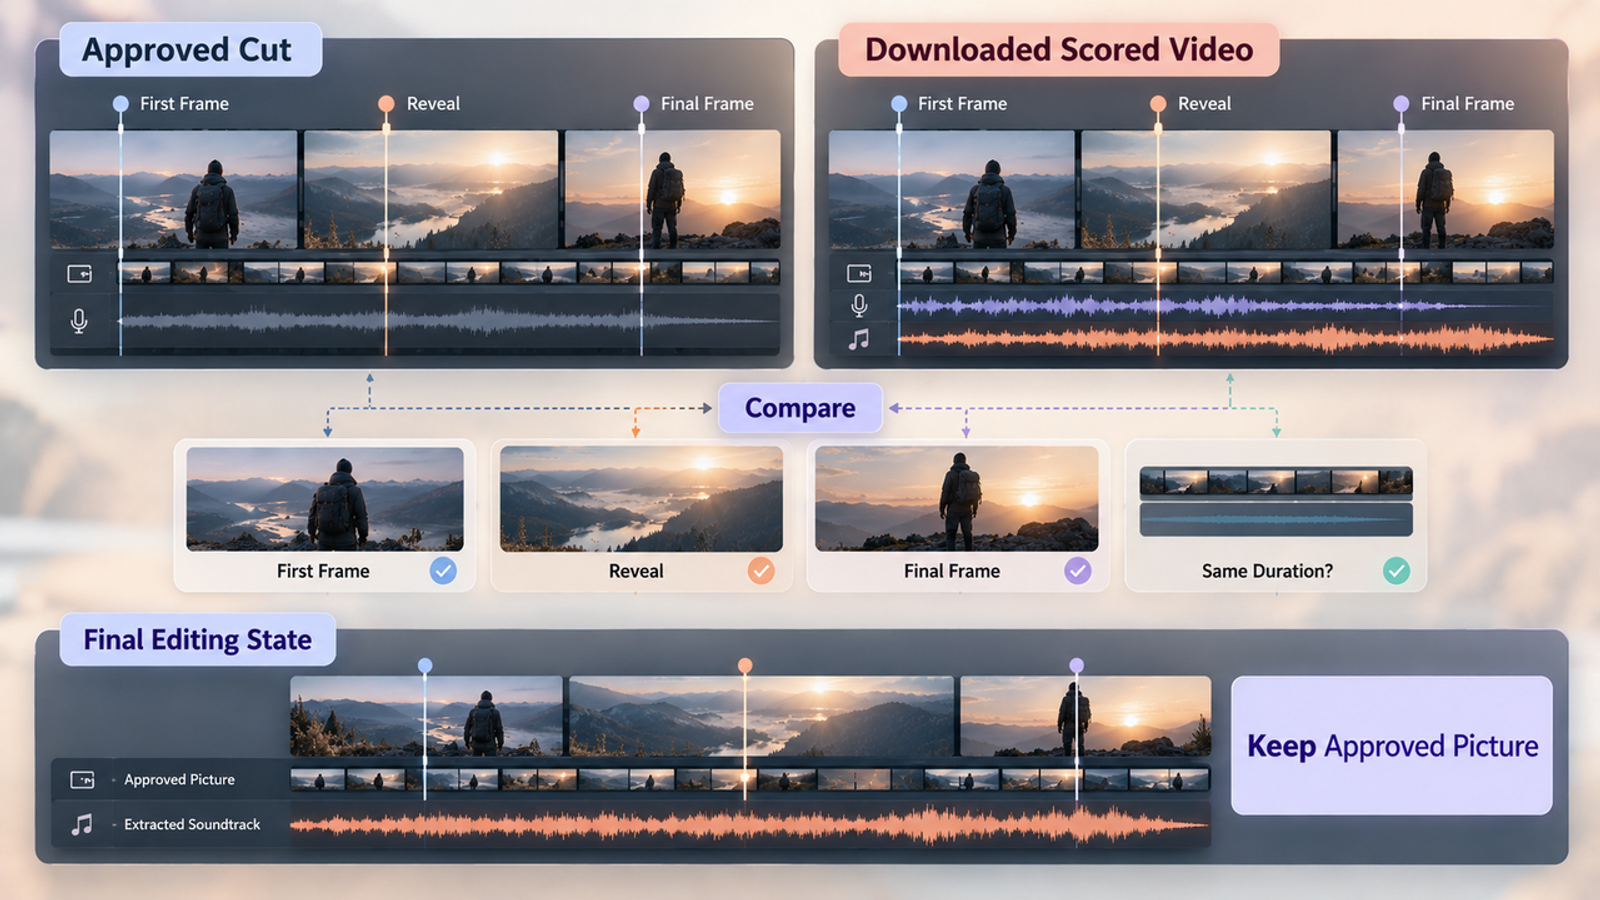Click the Extracted Soundtrack track label
The width and height of the screenshot is (1600, 900).
[192, 824]
